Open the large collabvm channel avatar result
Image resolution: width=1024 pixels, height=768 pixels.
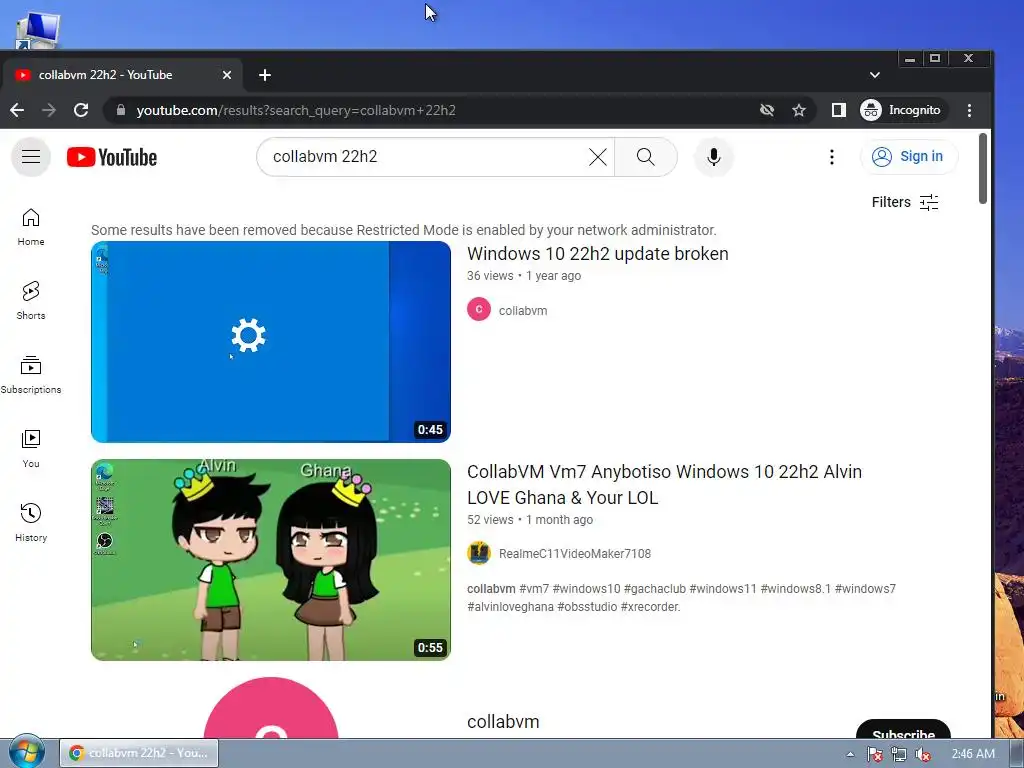tap(271, 709)
